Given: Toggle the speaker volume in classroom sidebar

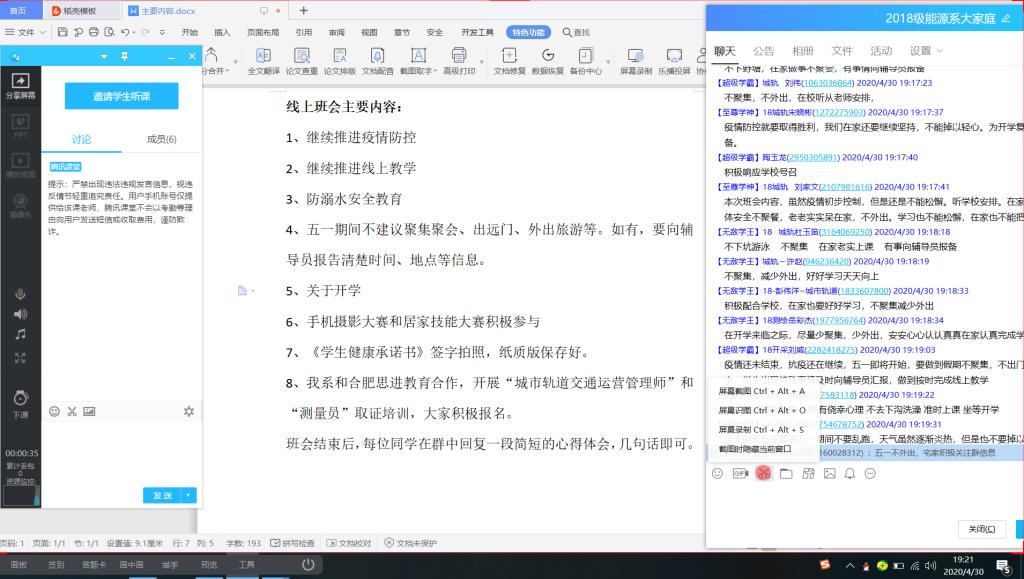Looking at the screenshot, I should (x=20, y=314).
